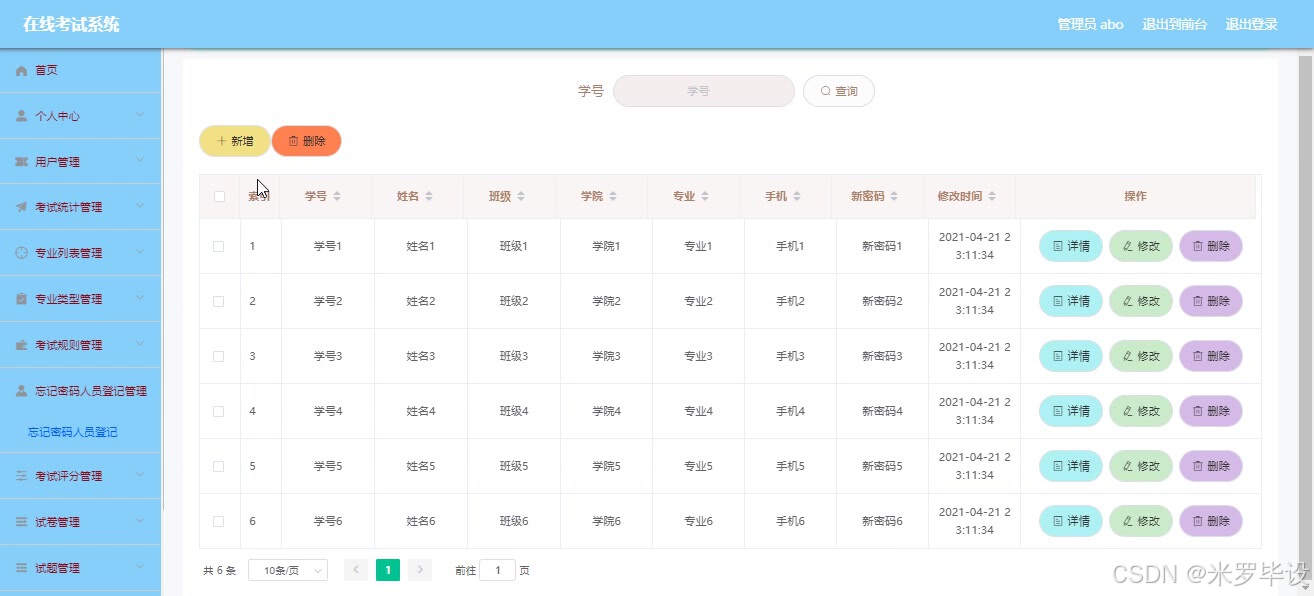Toggle the select-all checkbox in table header
The width and height of the screenshot is (1314, 596).
tap(219, 196)
